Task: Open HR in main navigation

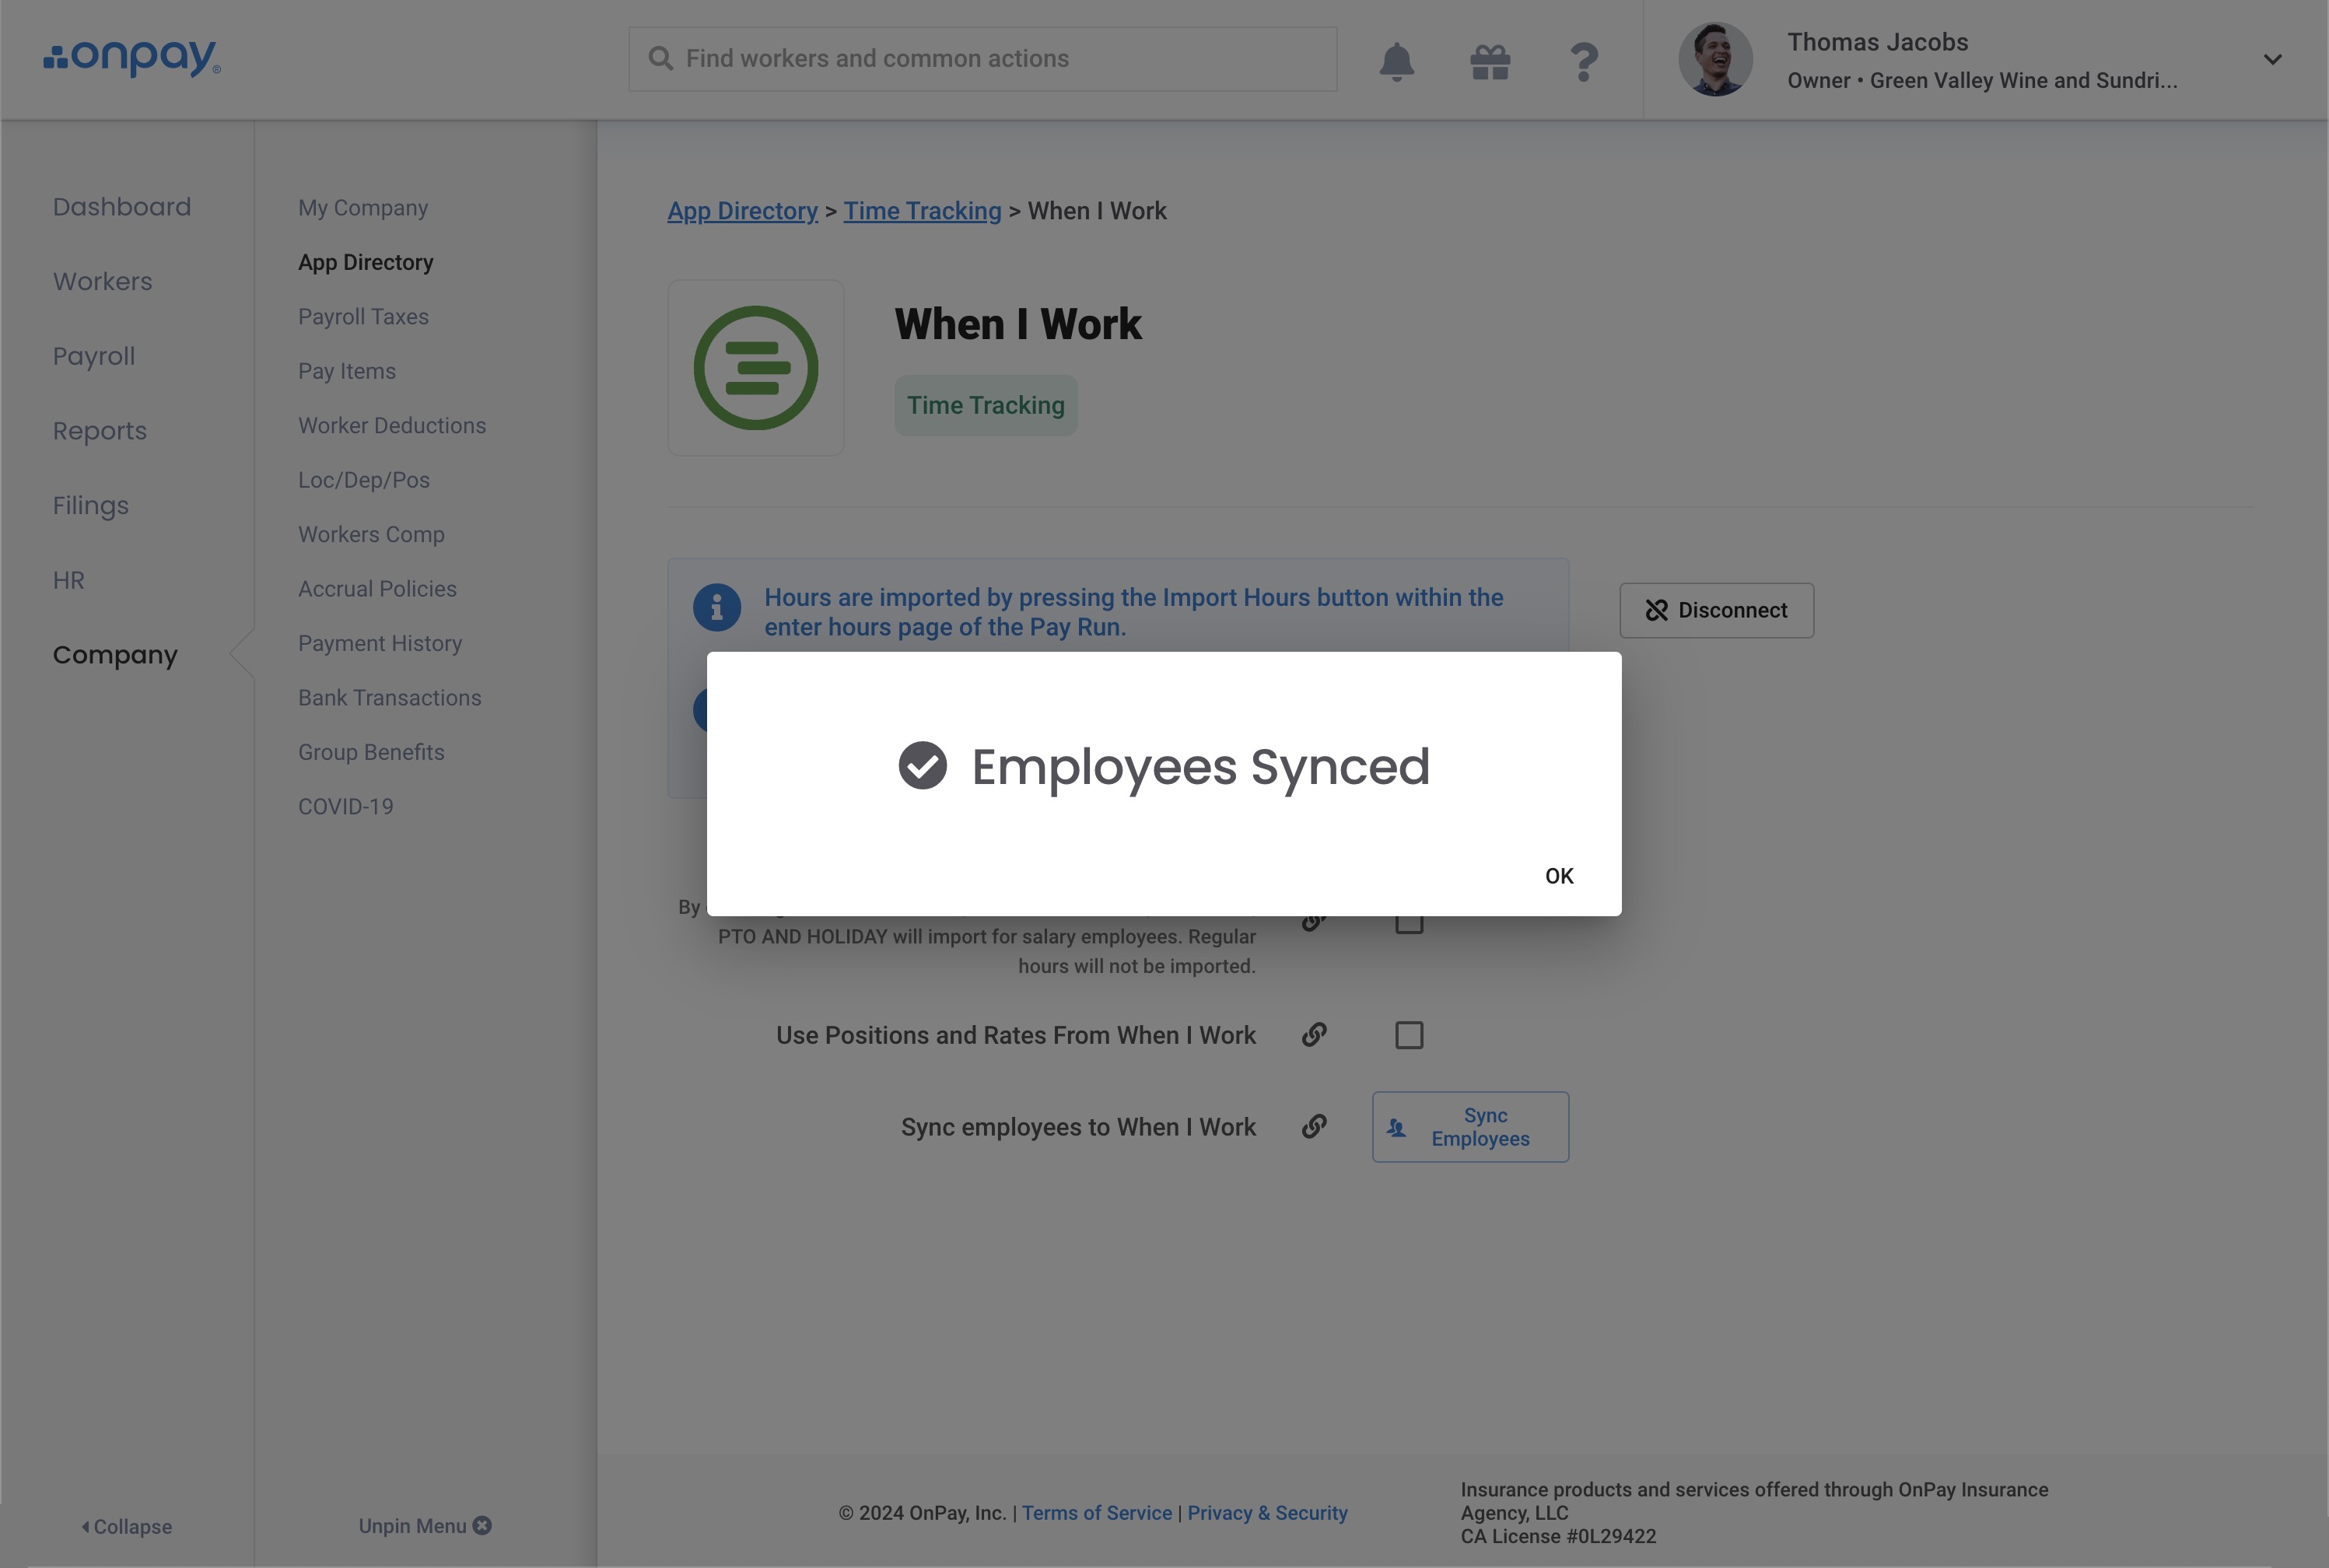Action: [x=69, y=580]
